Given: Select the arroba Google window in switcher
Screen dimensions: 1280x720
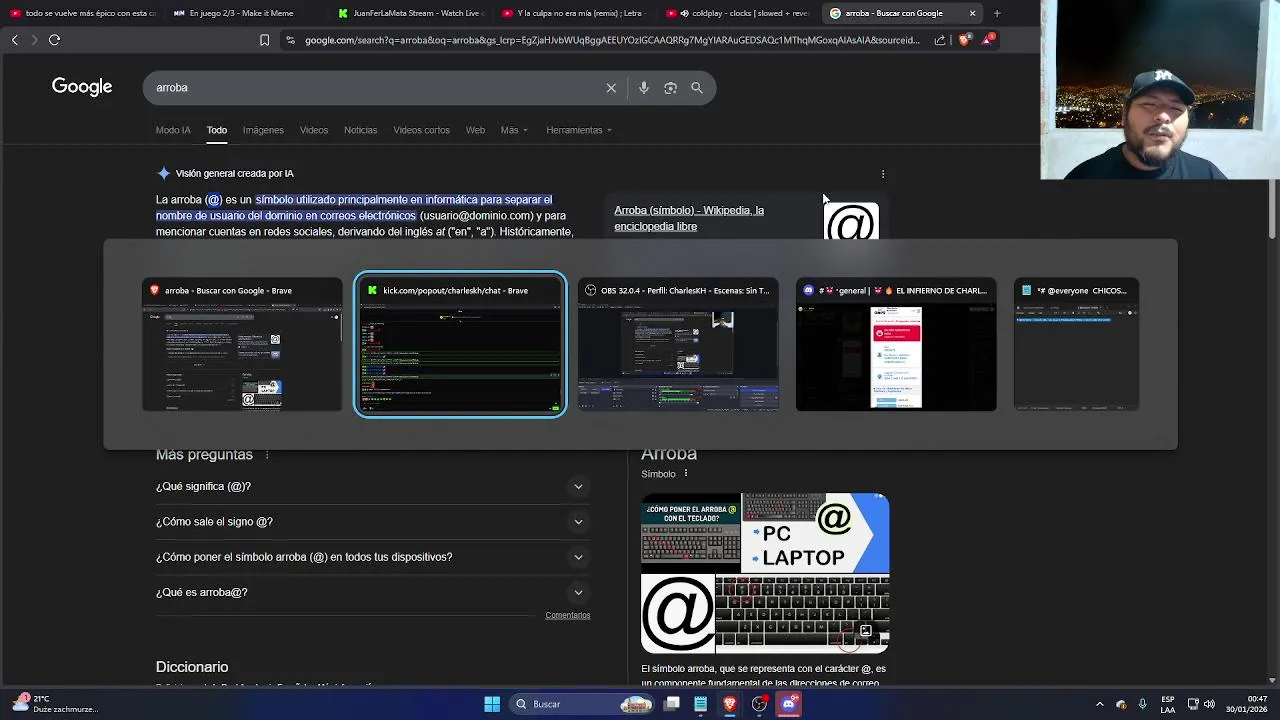Looking at the screenshot, I should pos(242,345).
